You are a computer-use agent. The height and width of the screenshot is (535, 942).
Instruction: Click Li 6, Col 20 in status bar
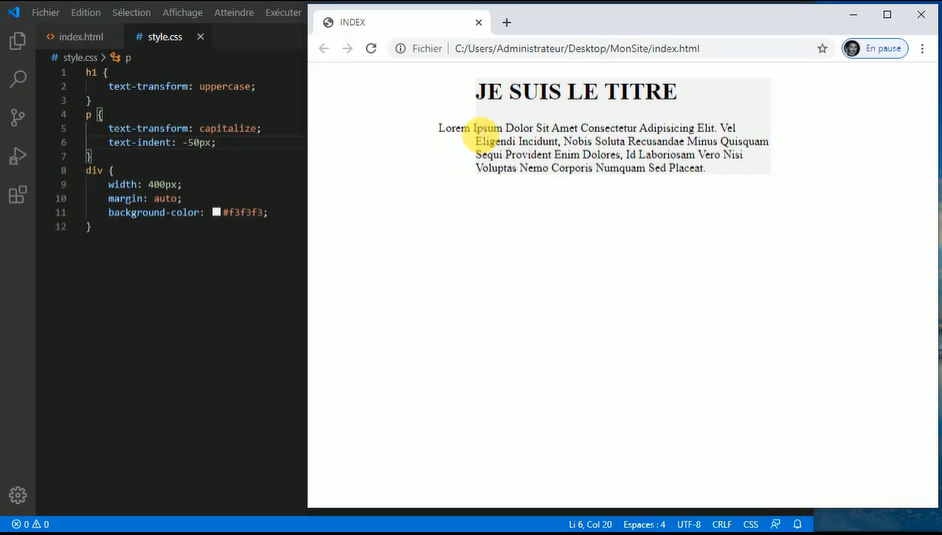click(x=590, y=524)
